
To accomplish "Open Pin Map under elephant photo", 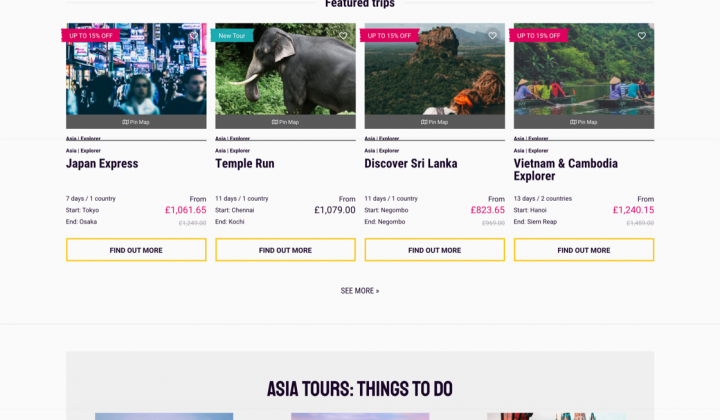I will 285,122.
